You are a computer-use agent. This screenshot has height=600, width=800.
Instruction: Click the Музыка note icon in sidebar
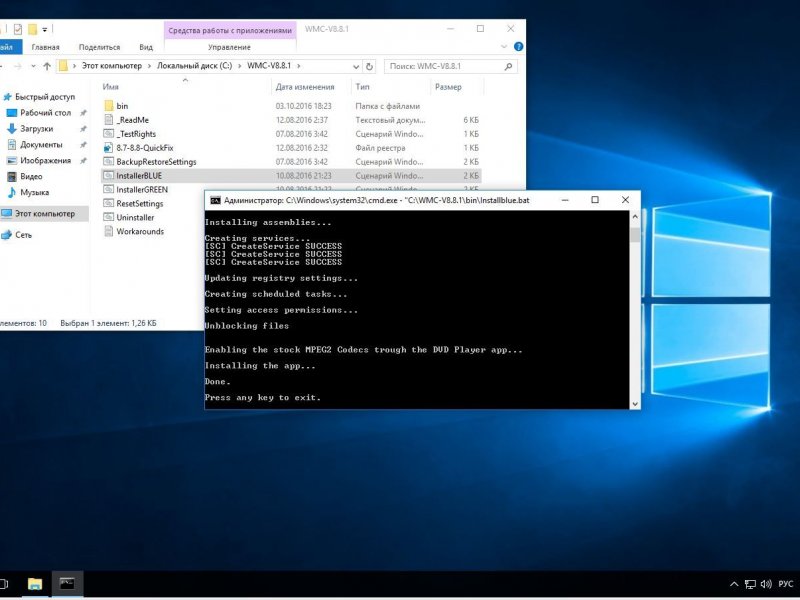click(x=11, y=192)
